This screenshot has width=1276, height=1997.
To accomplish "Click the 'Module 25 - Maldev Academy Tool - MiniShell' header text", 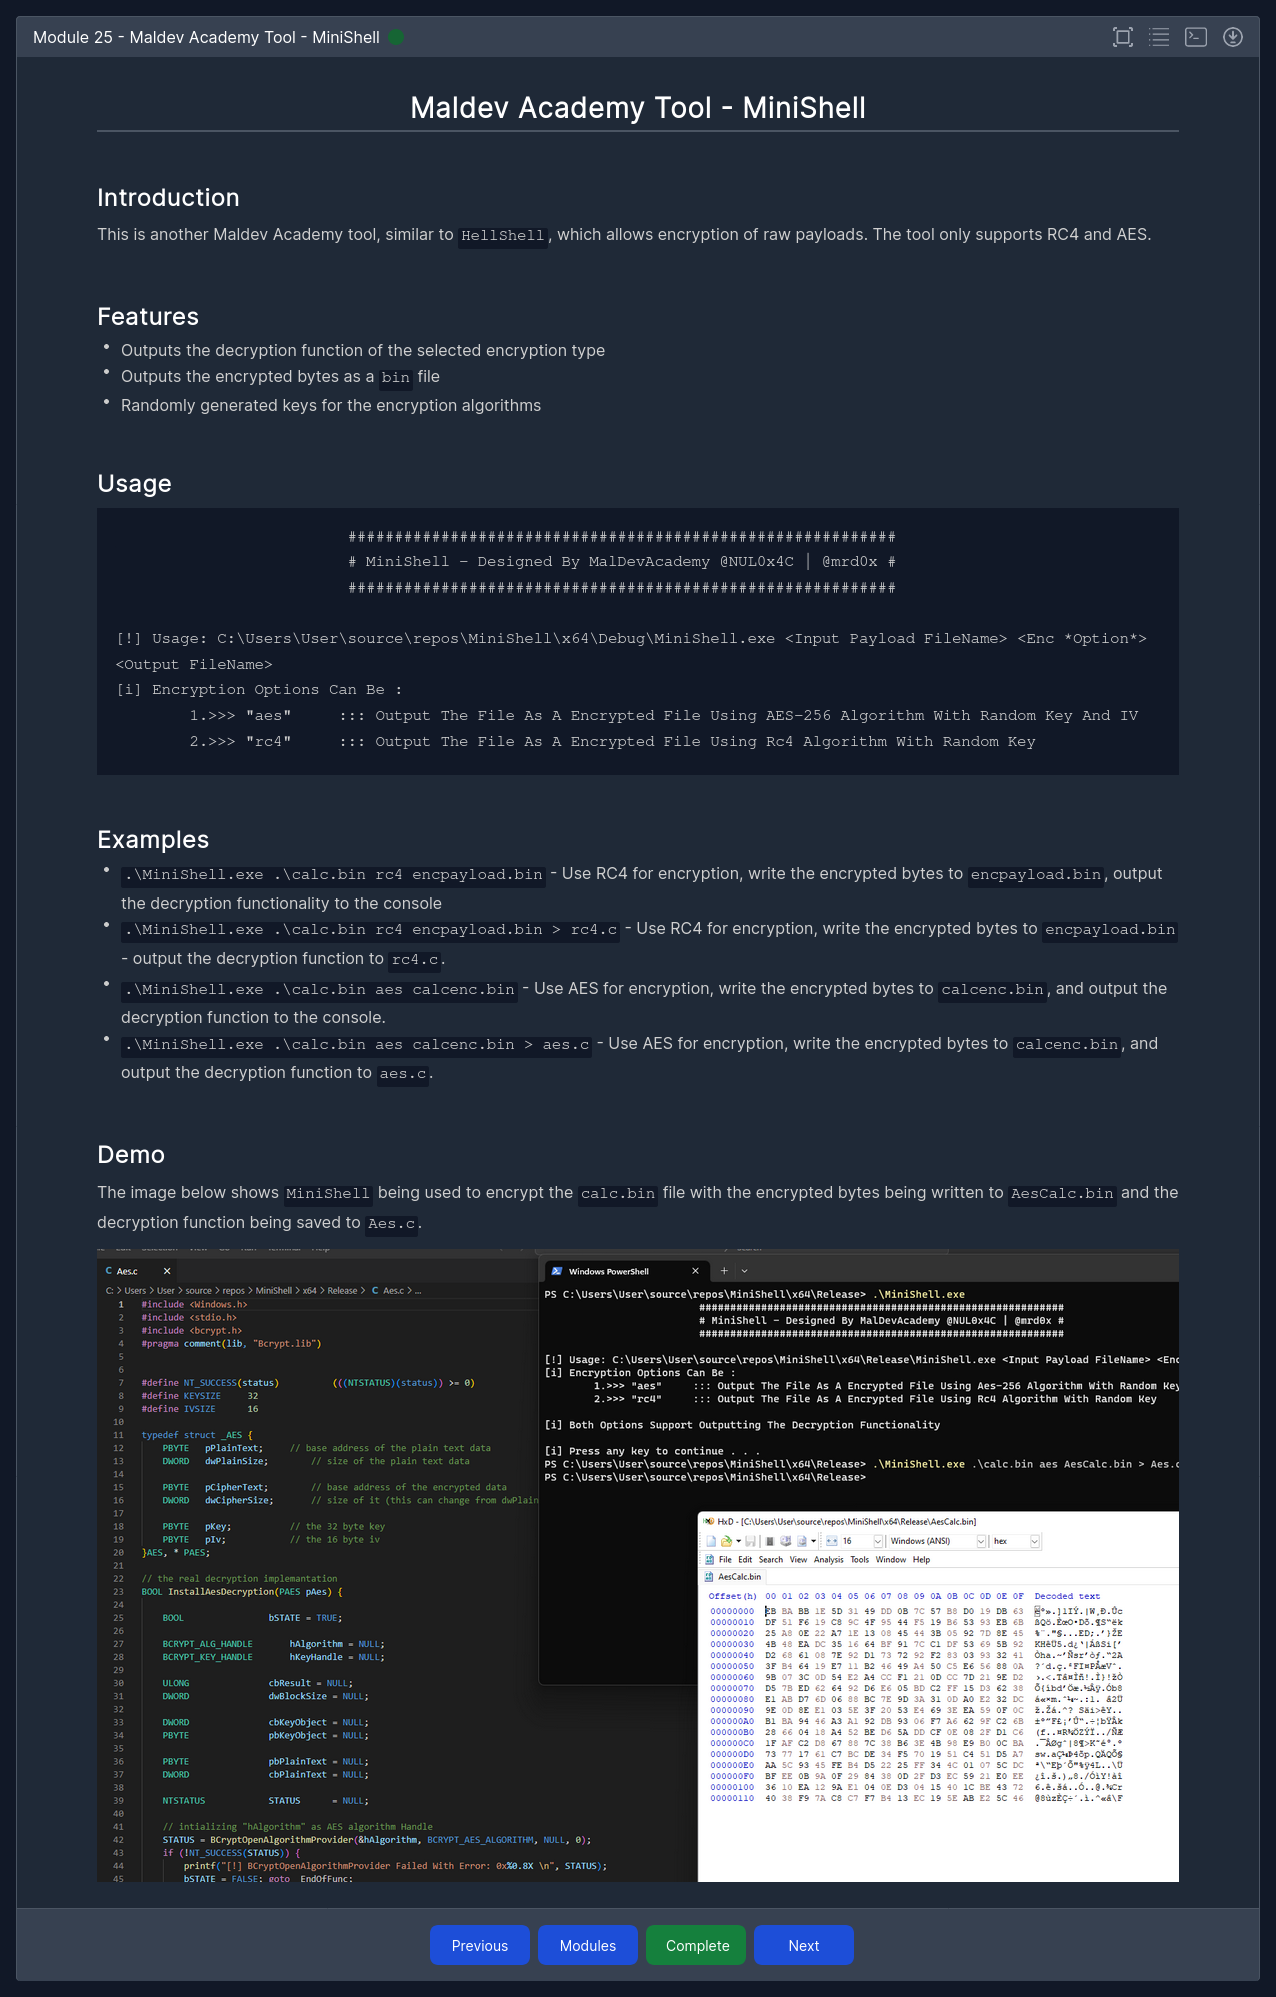I will point(206,37).
